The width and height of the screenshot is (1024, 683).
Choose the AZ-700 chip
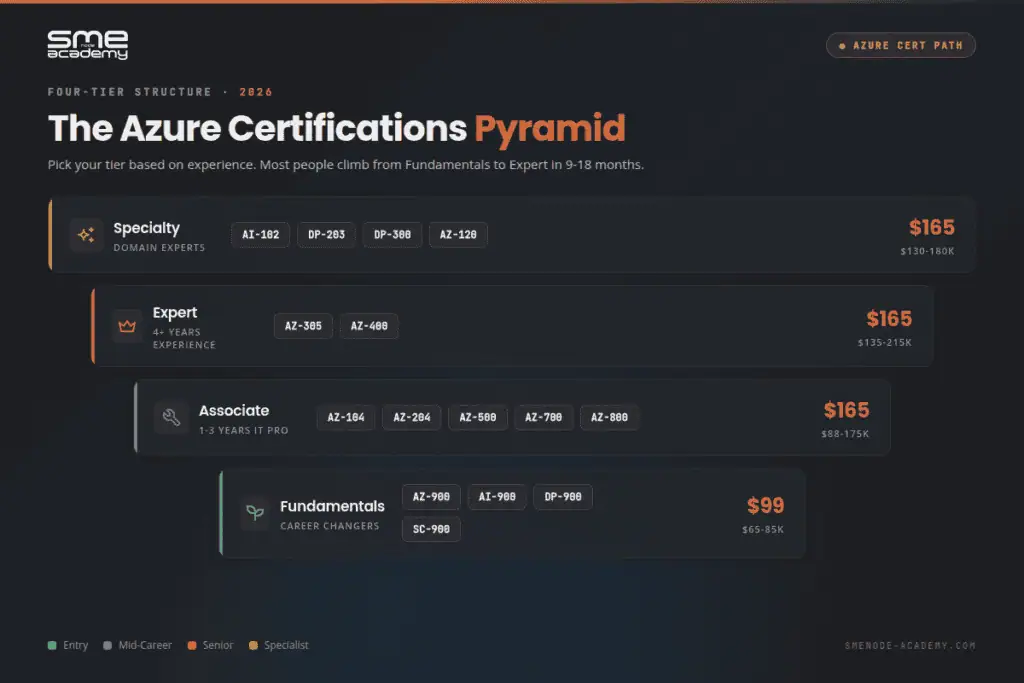coord(544,417)
